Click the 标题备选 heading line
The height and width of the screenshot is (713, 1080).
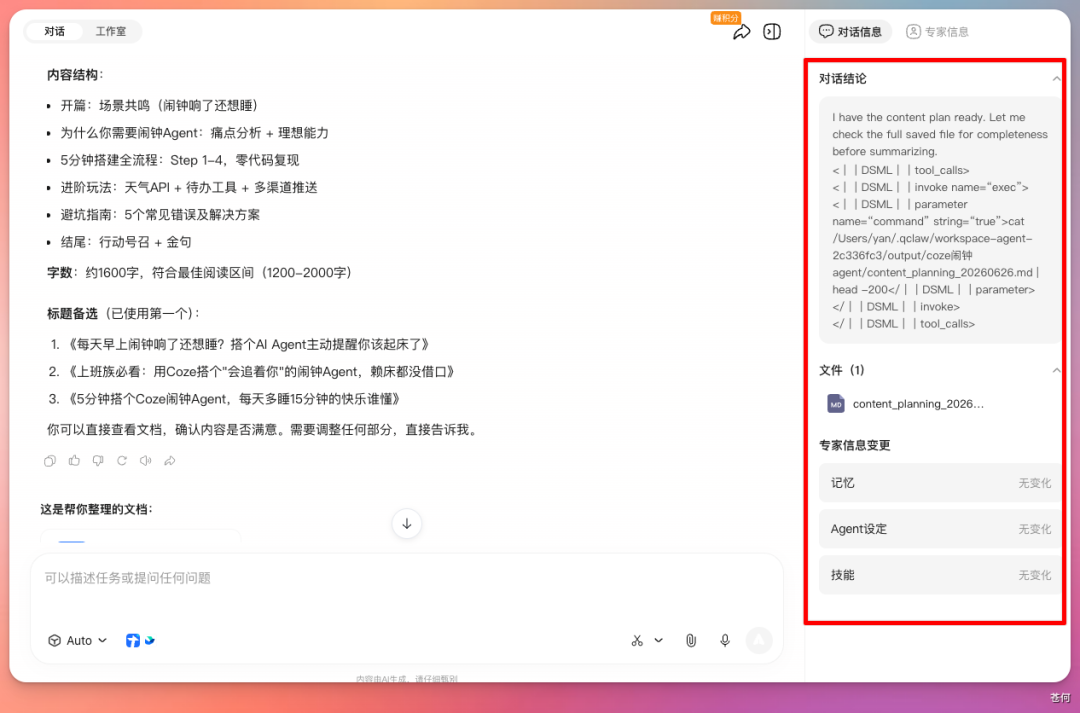pos(123,314)
